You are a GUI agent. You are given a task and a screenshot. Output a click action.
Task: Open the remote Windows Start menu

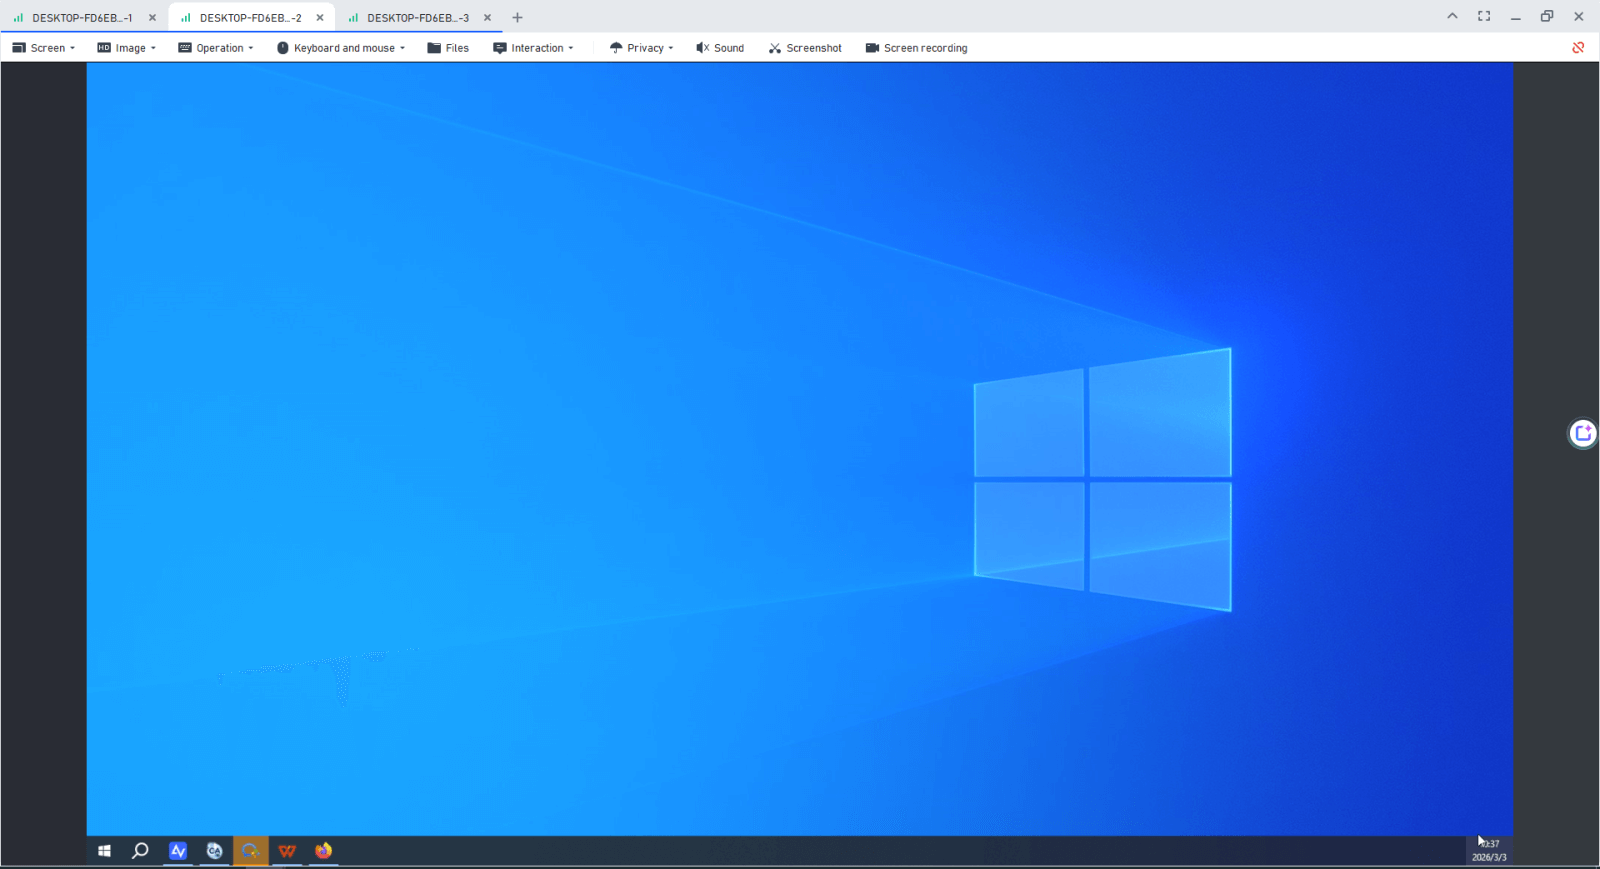[x=104, y=851]
